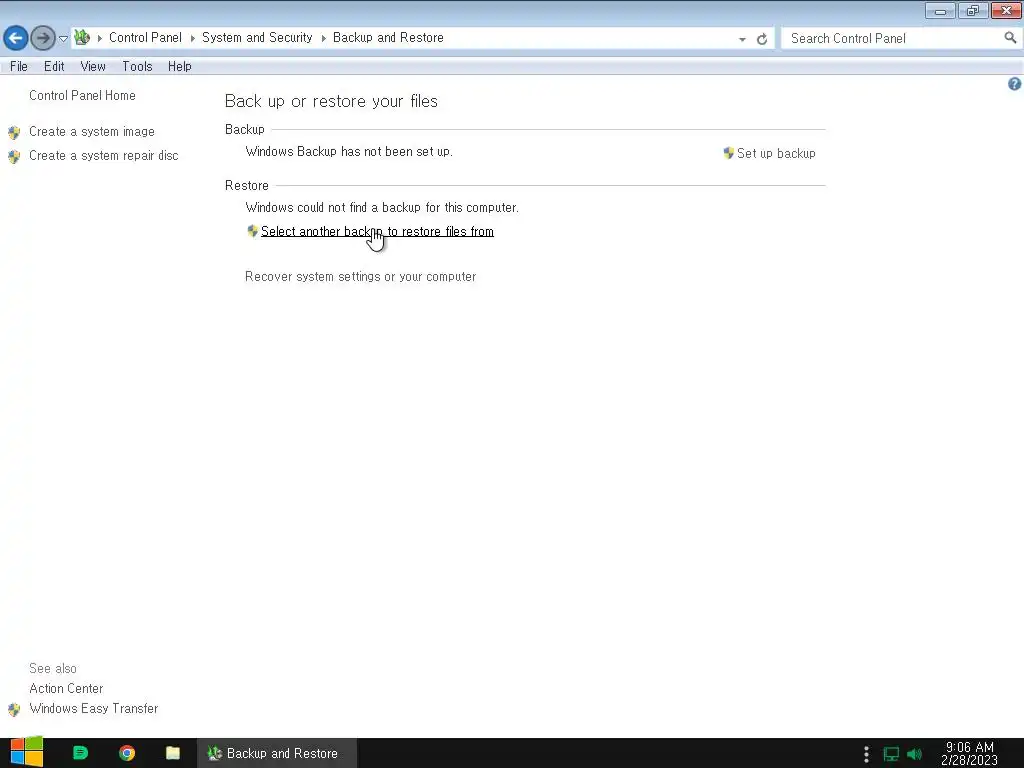This screenshot has height=768, width=1024.
Task: Click shield icon before Select another backup
Action: point(253,231)
